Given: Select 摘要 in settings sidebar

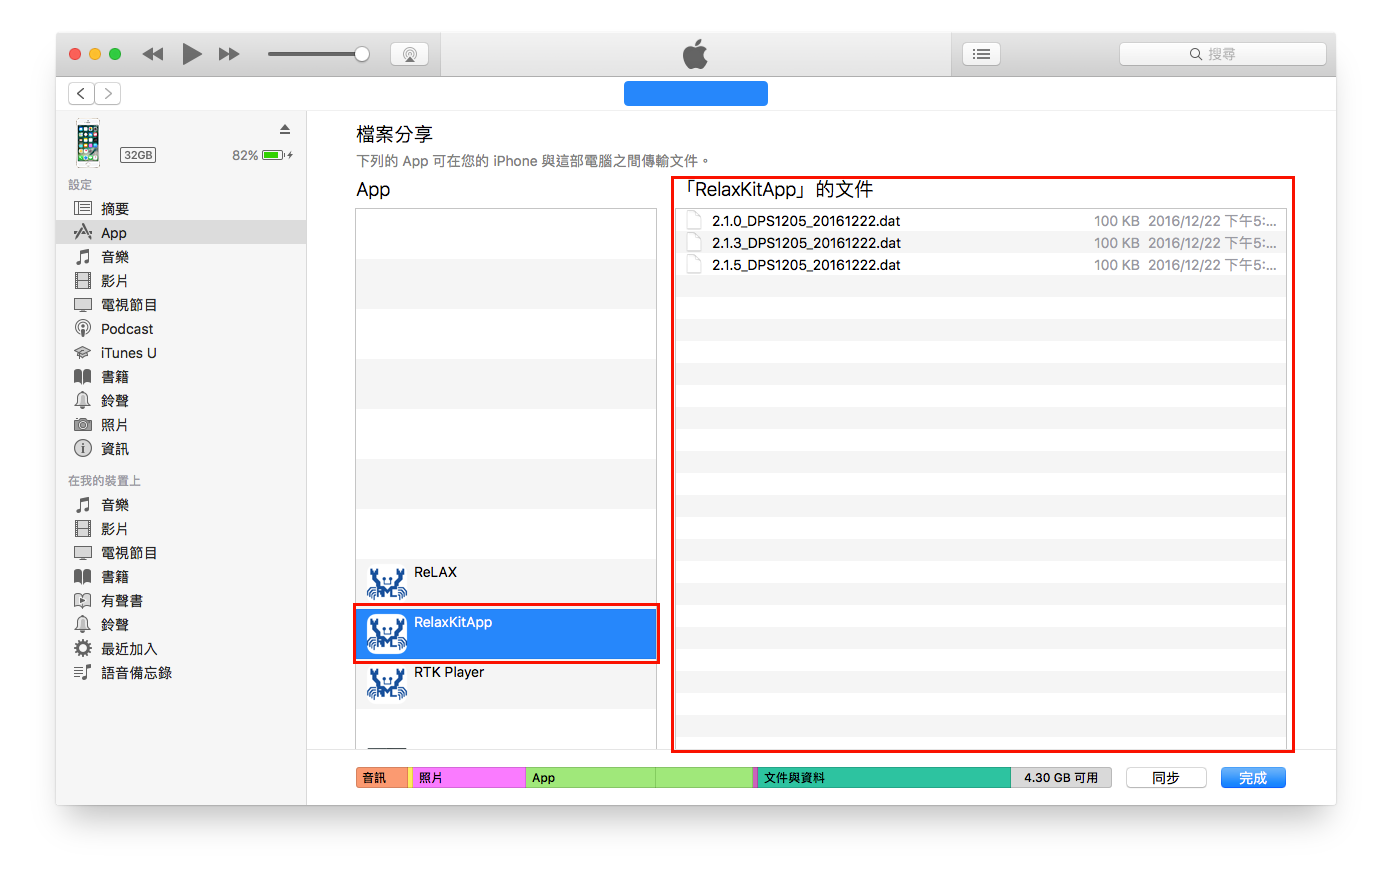Looking at the screenshot, I should coord(181,208).
